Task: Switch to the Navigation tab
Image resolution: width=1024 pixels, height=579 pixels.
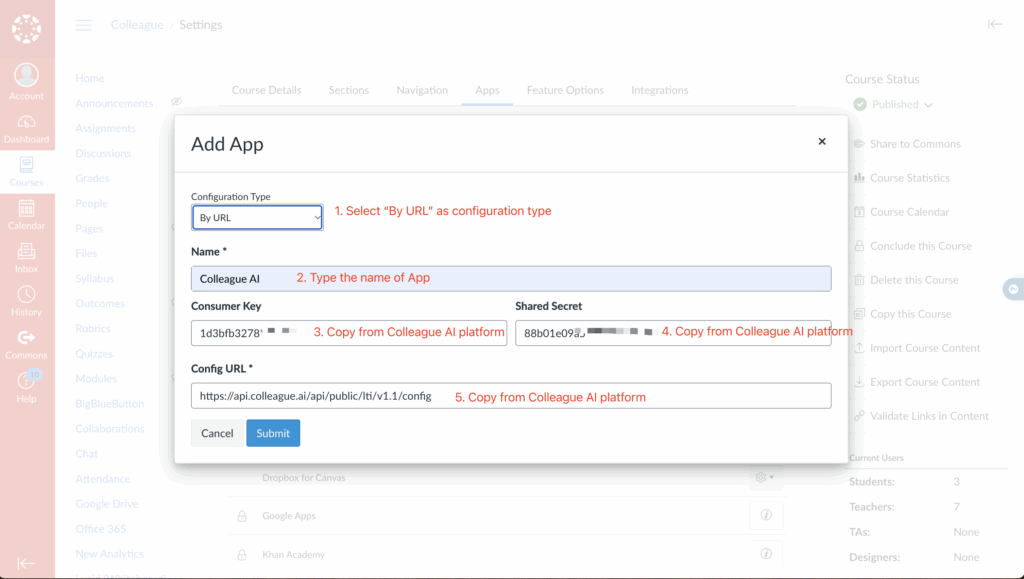Action: (422, 90)
